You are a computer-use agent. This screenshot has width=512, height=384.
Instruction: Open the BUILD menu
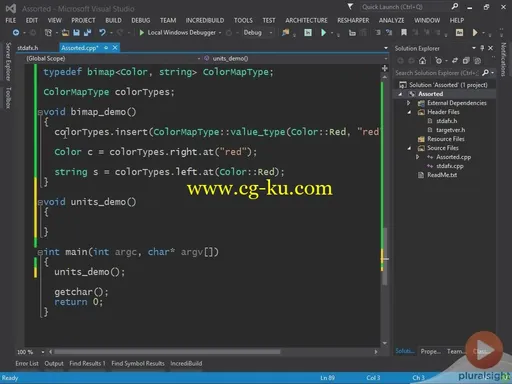click(x=113, y=20)
